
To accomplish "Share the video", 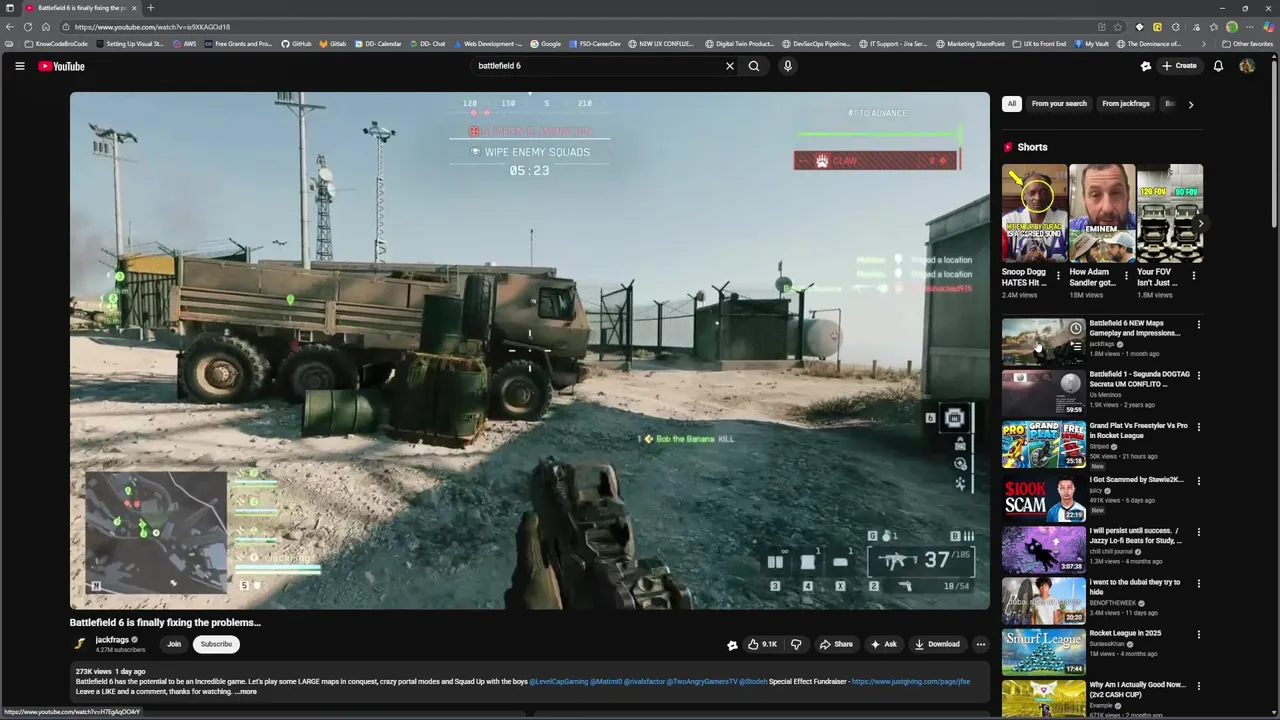I will (x=836, y=644).
